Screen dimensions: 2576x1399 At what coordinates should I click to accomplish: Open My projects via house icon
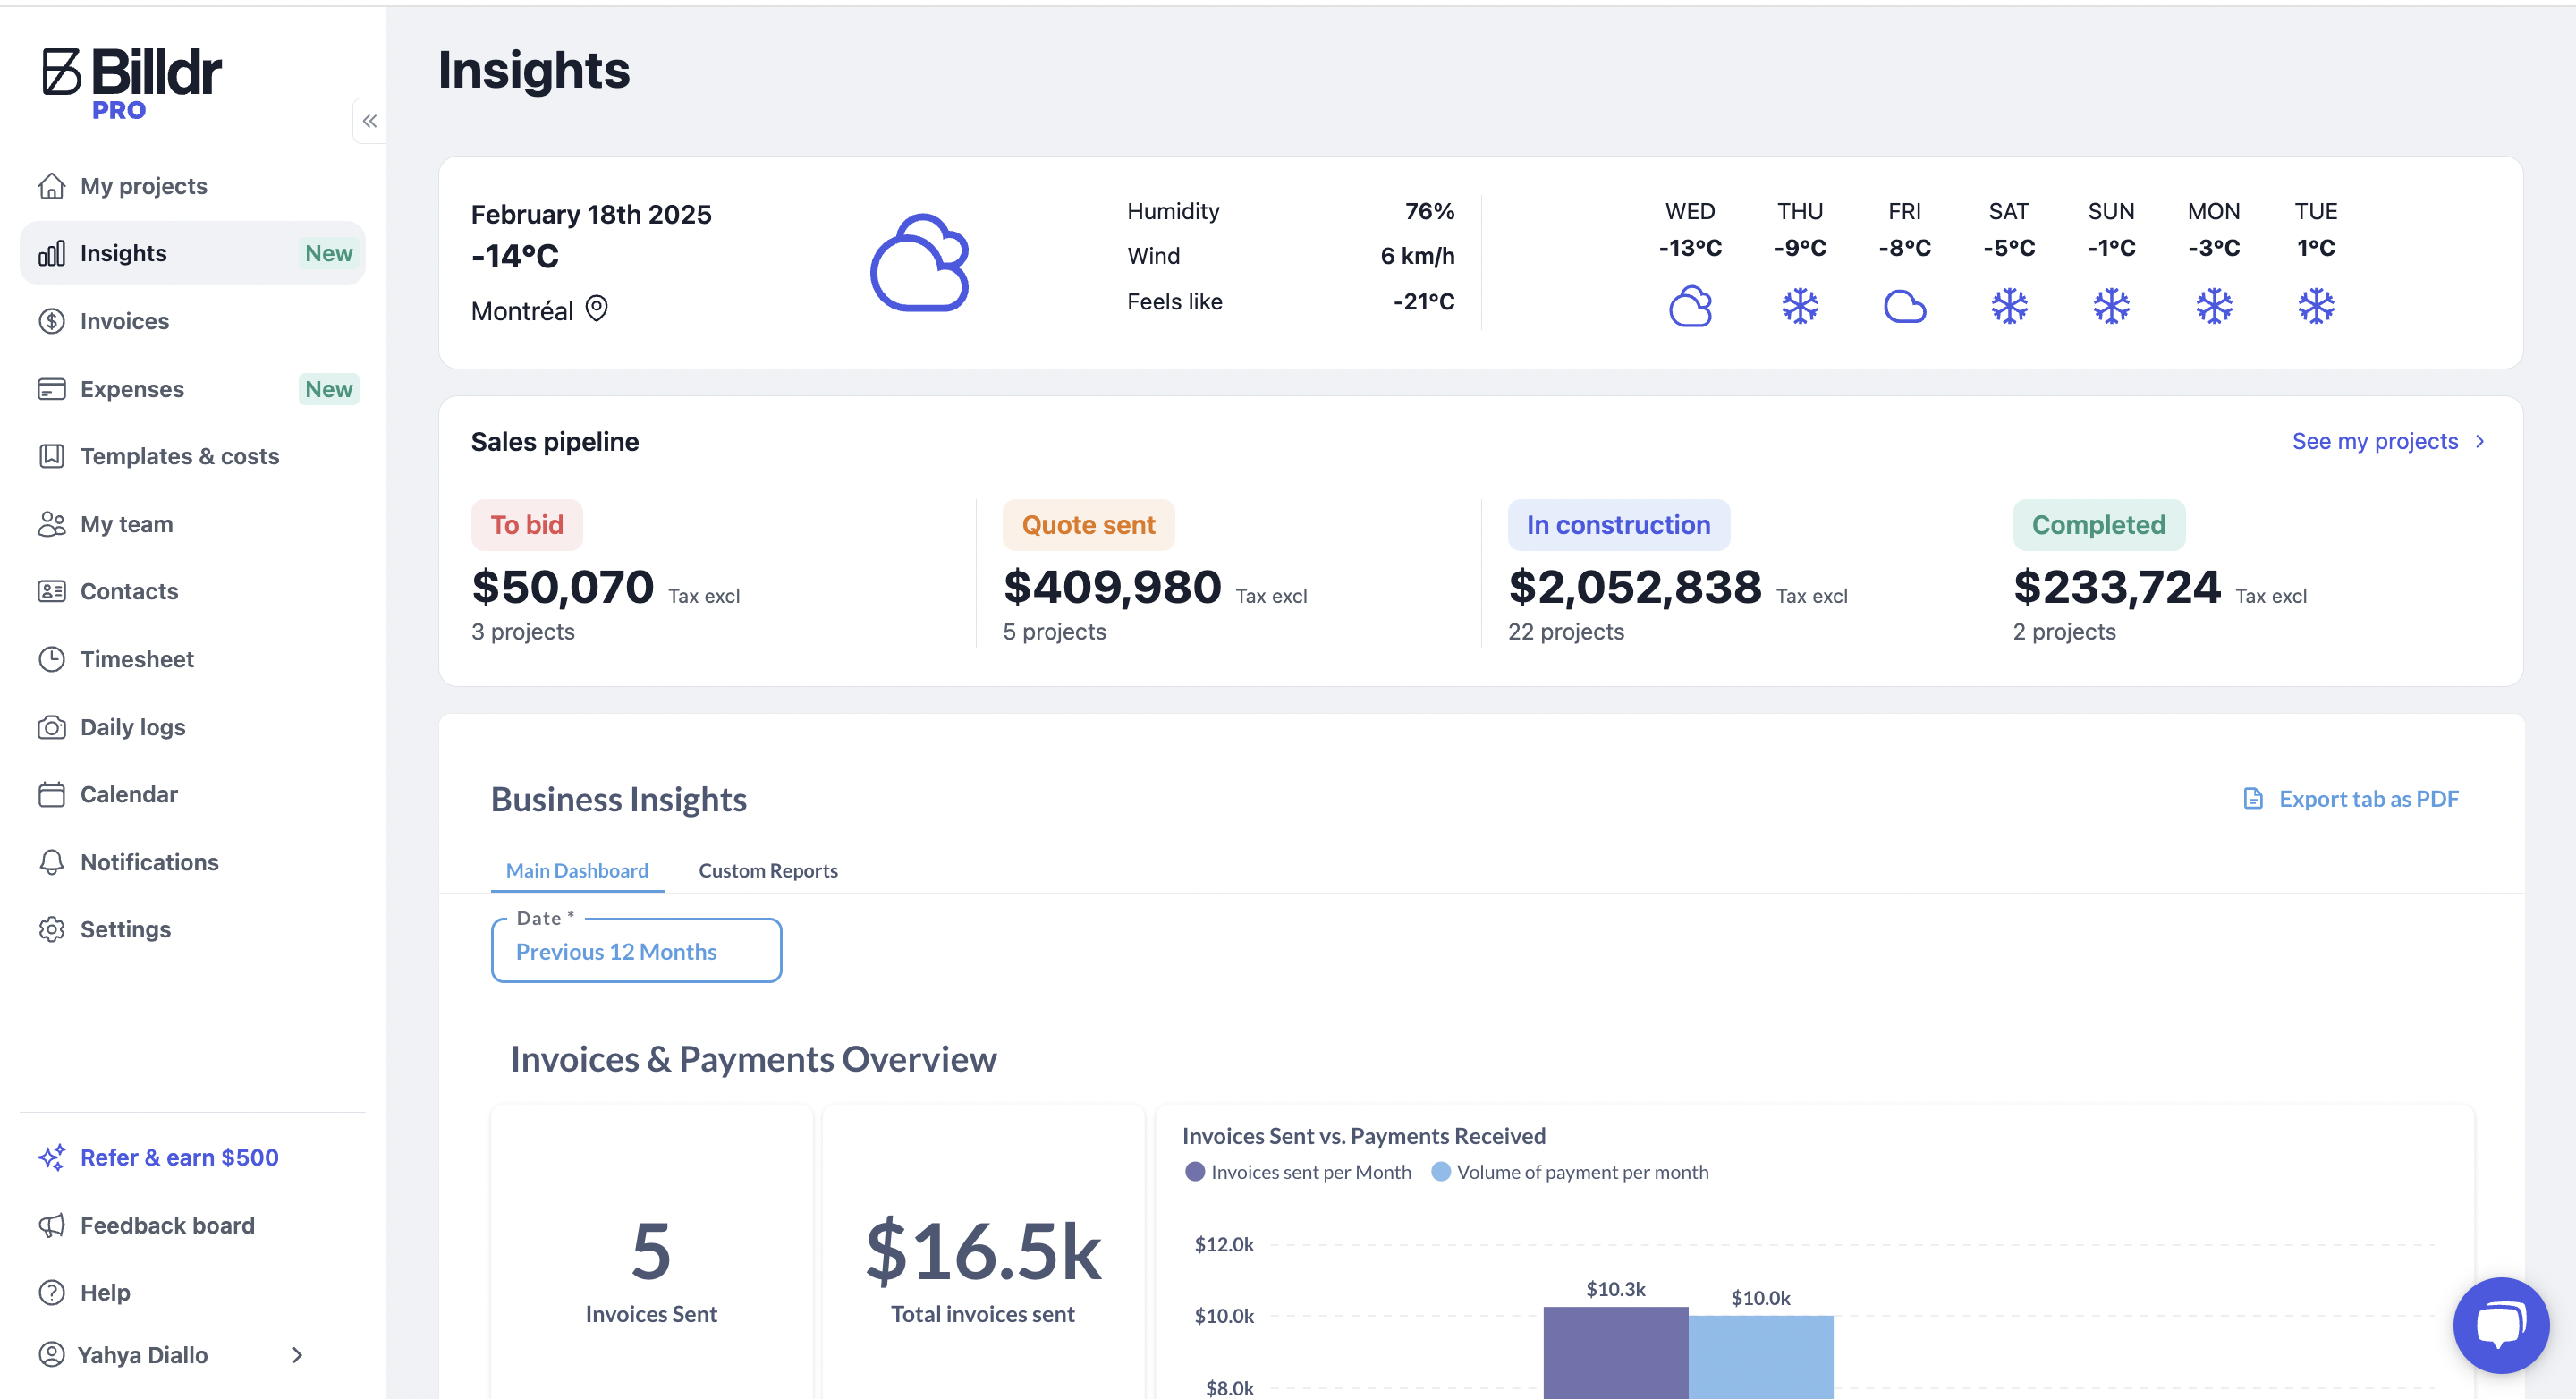pos(51,186)
